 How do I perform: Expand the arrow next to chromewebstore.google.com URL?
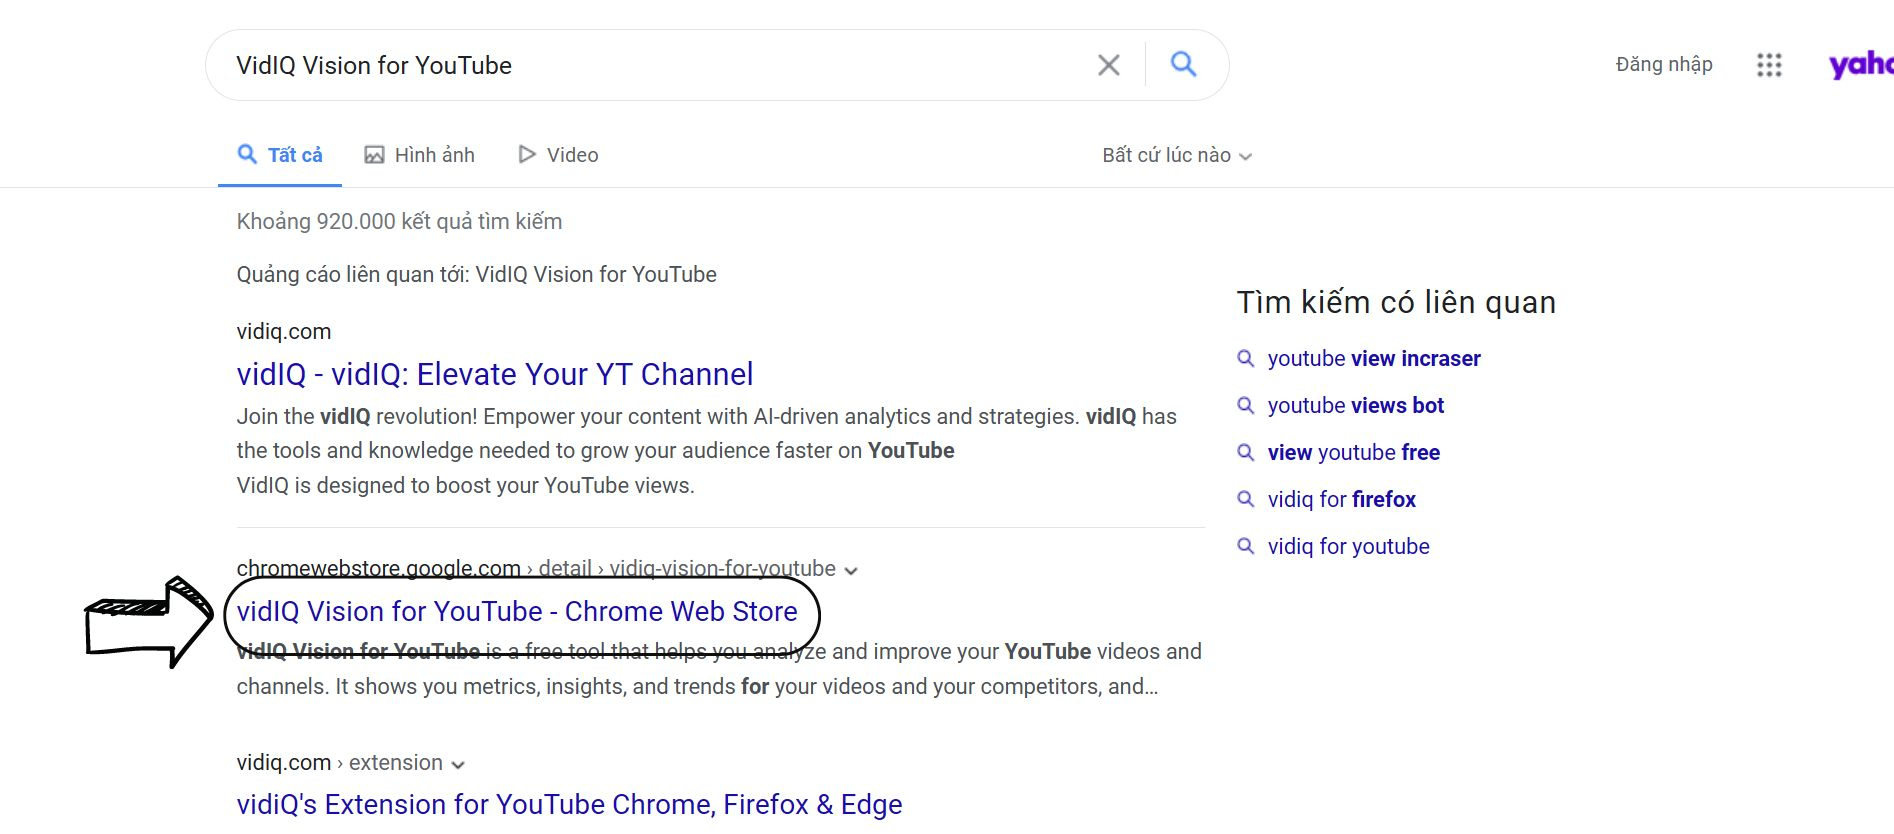[851, 571]
